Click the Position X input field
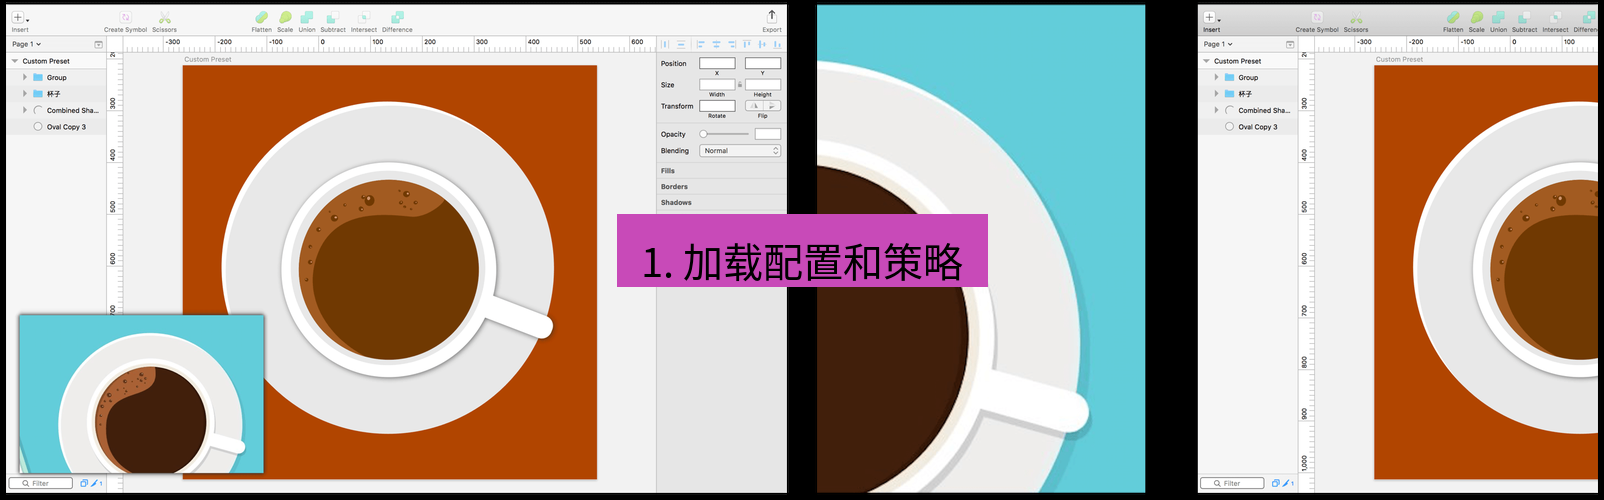 point(717,63)
